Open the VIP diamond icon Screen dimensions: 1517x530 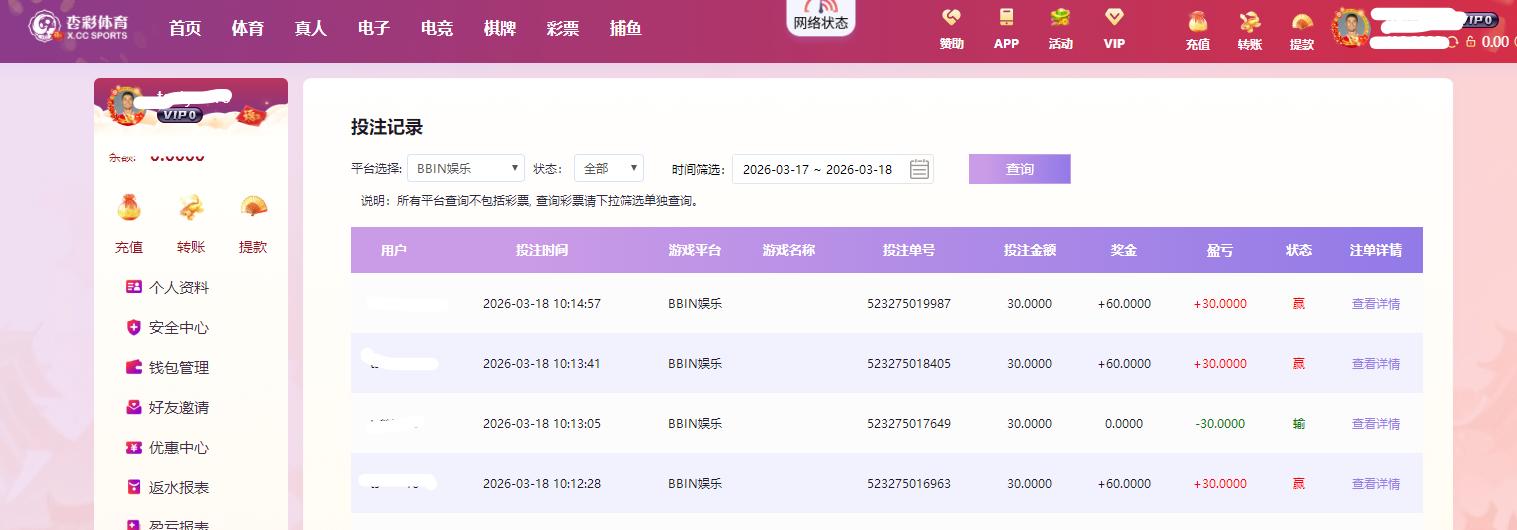[1114, 19]
